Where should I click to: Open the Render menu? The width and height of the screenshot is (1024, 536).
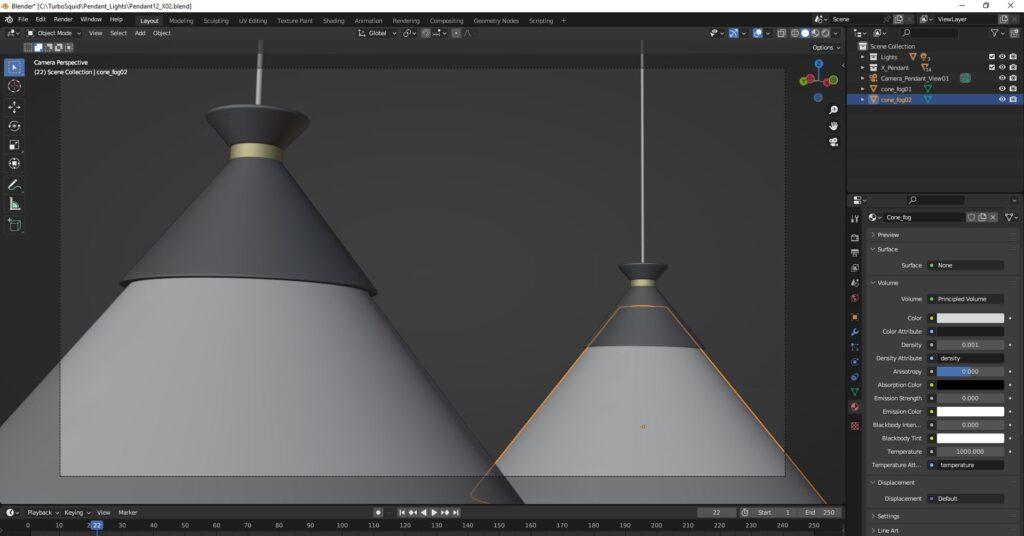click(x=63, y=19)
